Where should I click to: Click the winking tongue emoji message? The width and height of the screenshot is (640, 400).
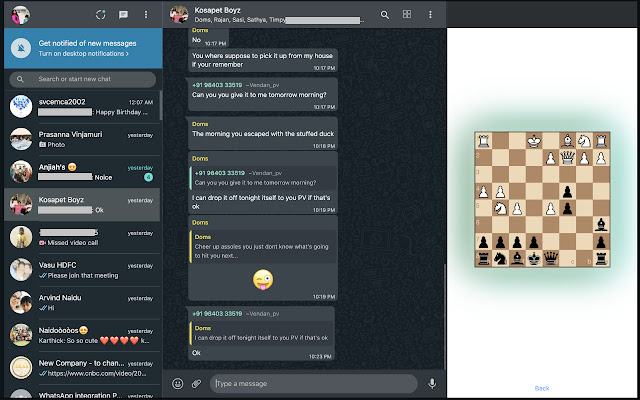[263, 280]
